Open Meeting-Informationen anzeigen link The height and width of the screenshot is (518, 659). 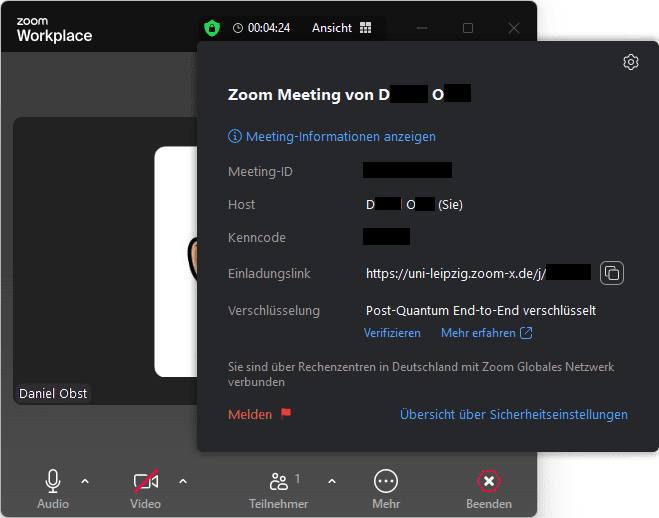point(340,137)
